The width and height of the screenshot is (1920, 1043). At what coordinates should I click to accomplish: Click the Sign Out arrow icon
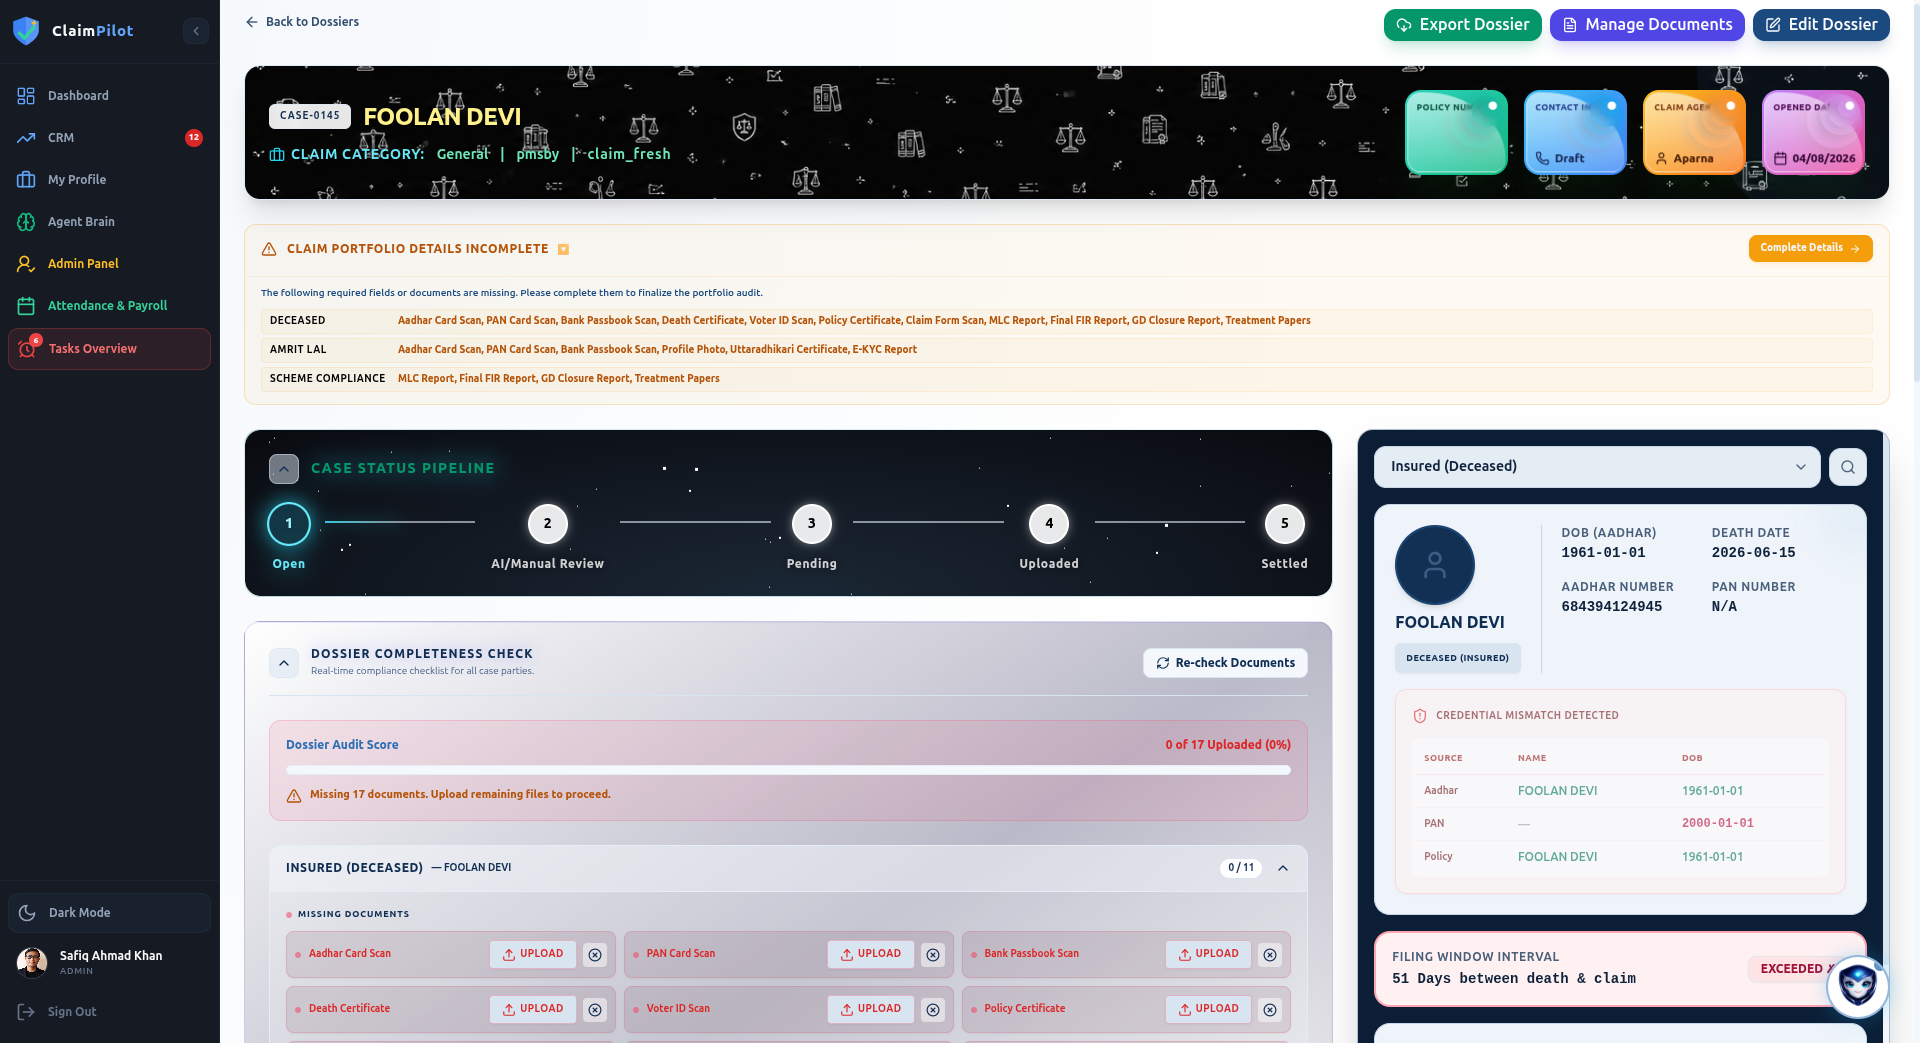tap(26, 1012)
